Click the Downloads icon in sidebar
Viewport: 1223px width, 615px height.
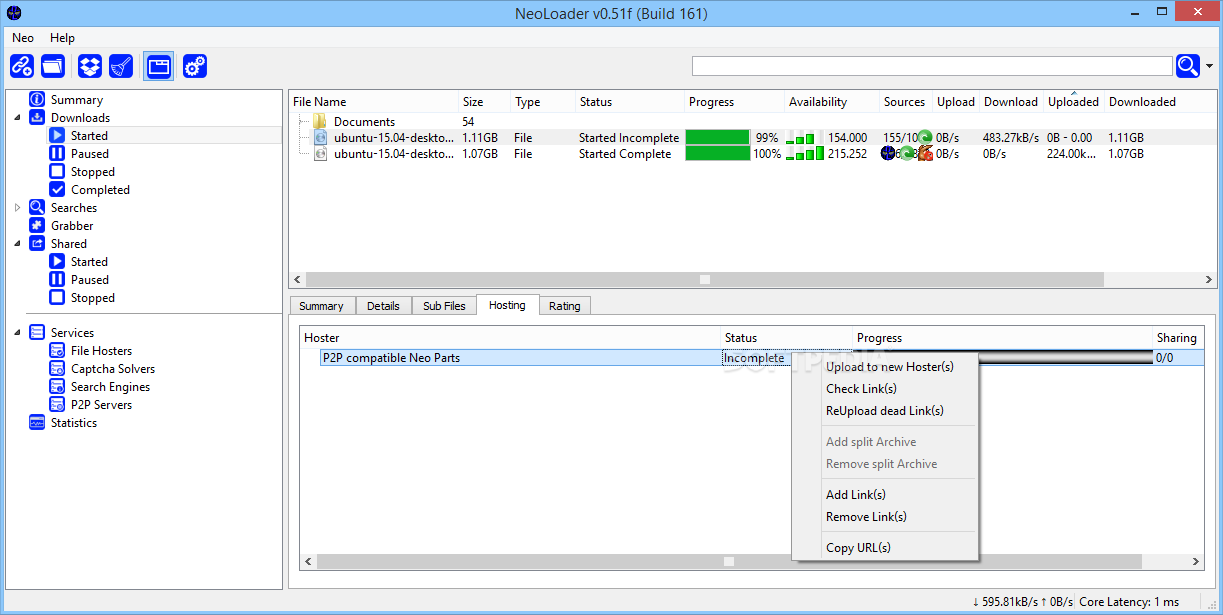(37, 118)
